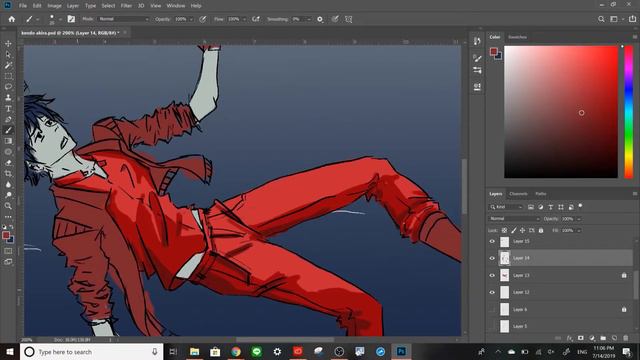Toggle airbrush-style build-up icon
Screen dimensions: 640x360
point(256,19)
